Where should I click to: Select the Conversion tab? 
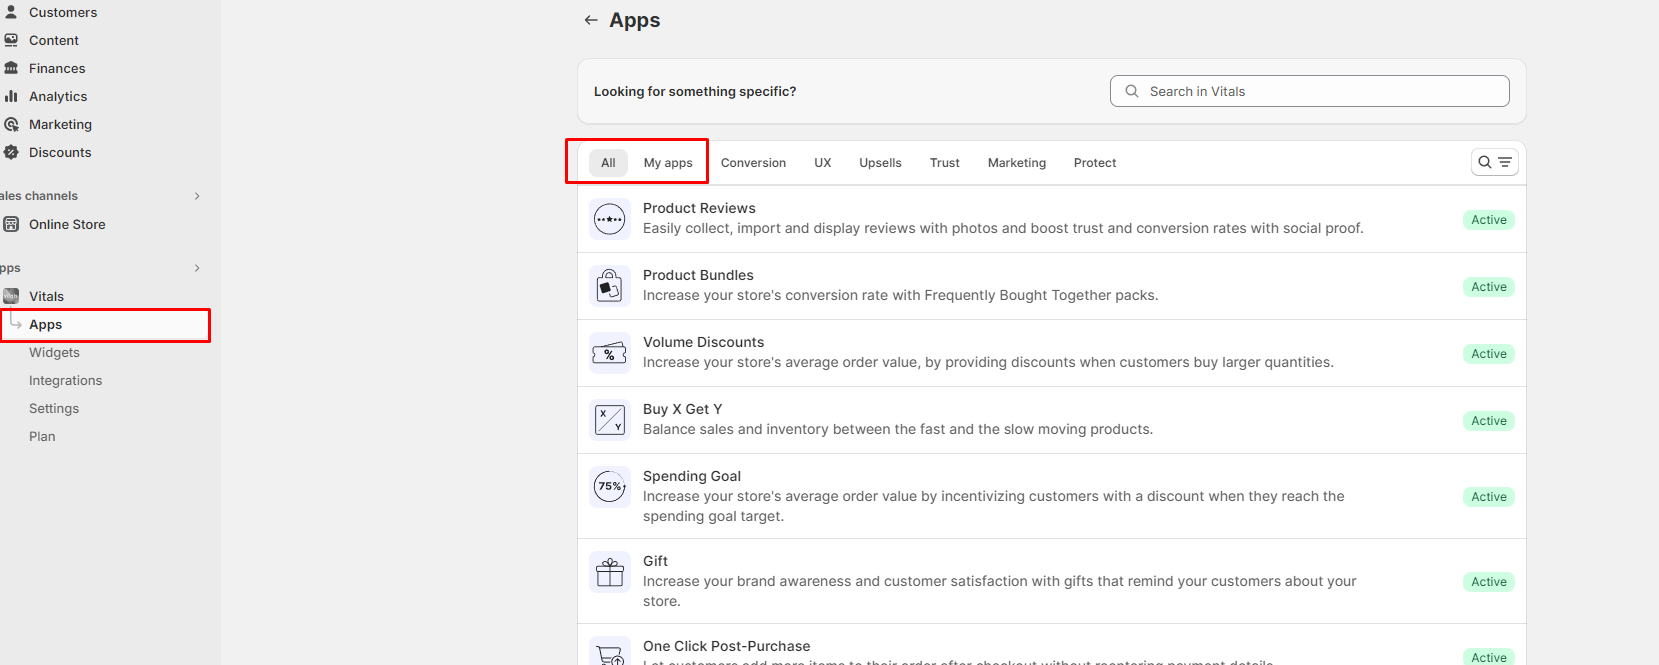[x=753, y=163]
